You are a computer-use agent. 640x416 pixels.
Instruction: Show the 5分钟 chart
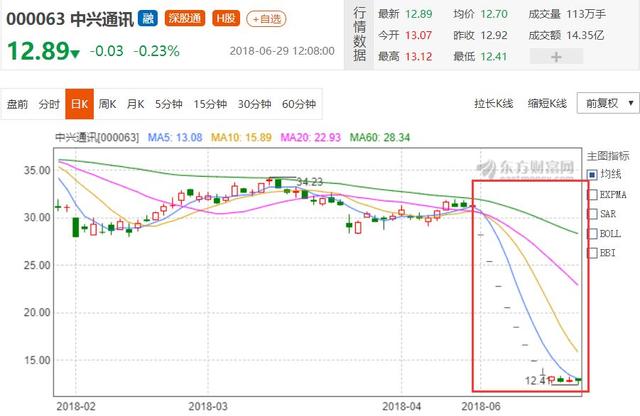click(168, 103)
